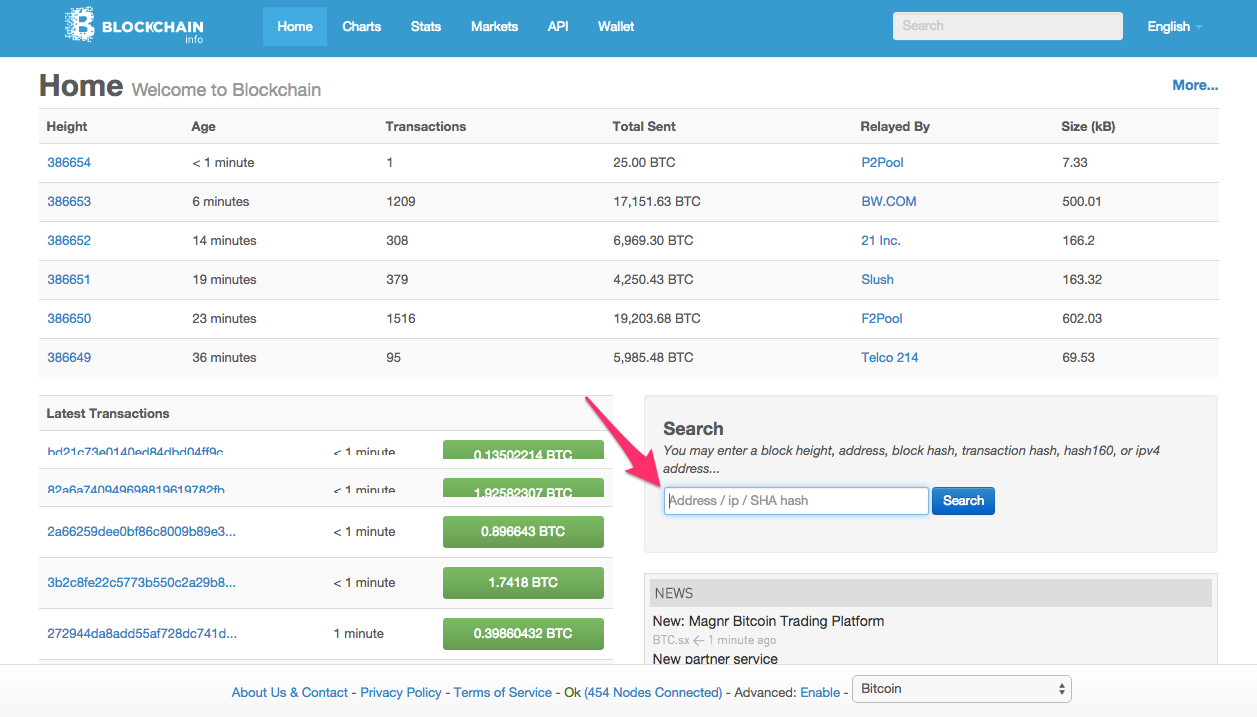This screenshot has width=1257, height=717.
Task: Navigate to the Wallet page
Action: coord(616,27)
